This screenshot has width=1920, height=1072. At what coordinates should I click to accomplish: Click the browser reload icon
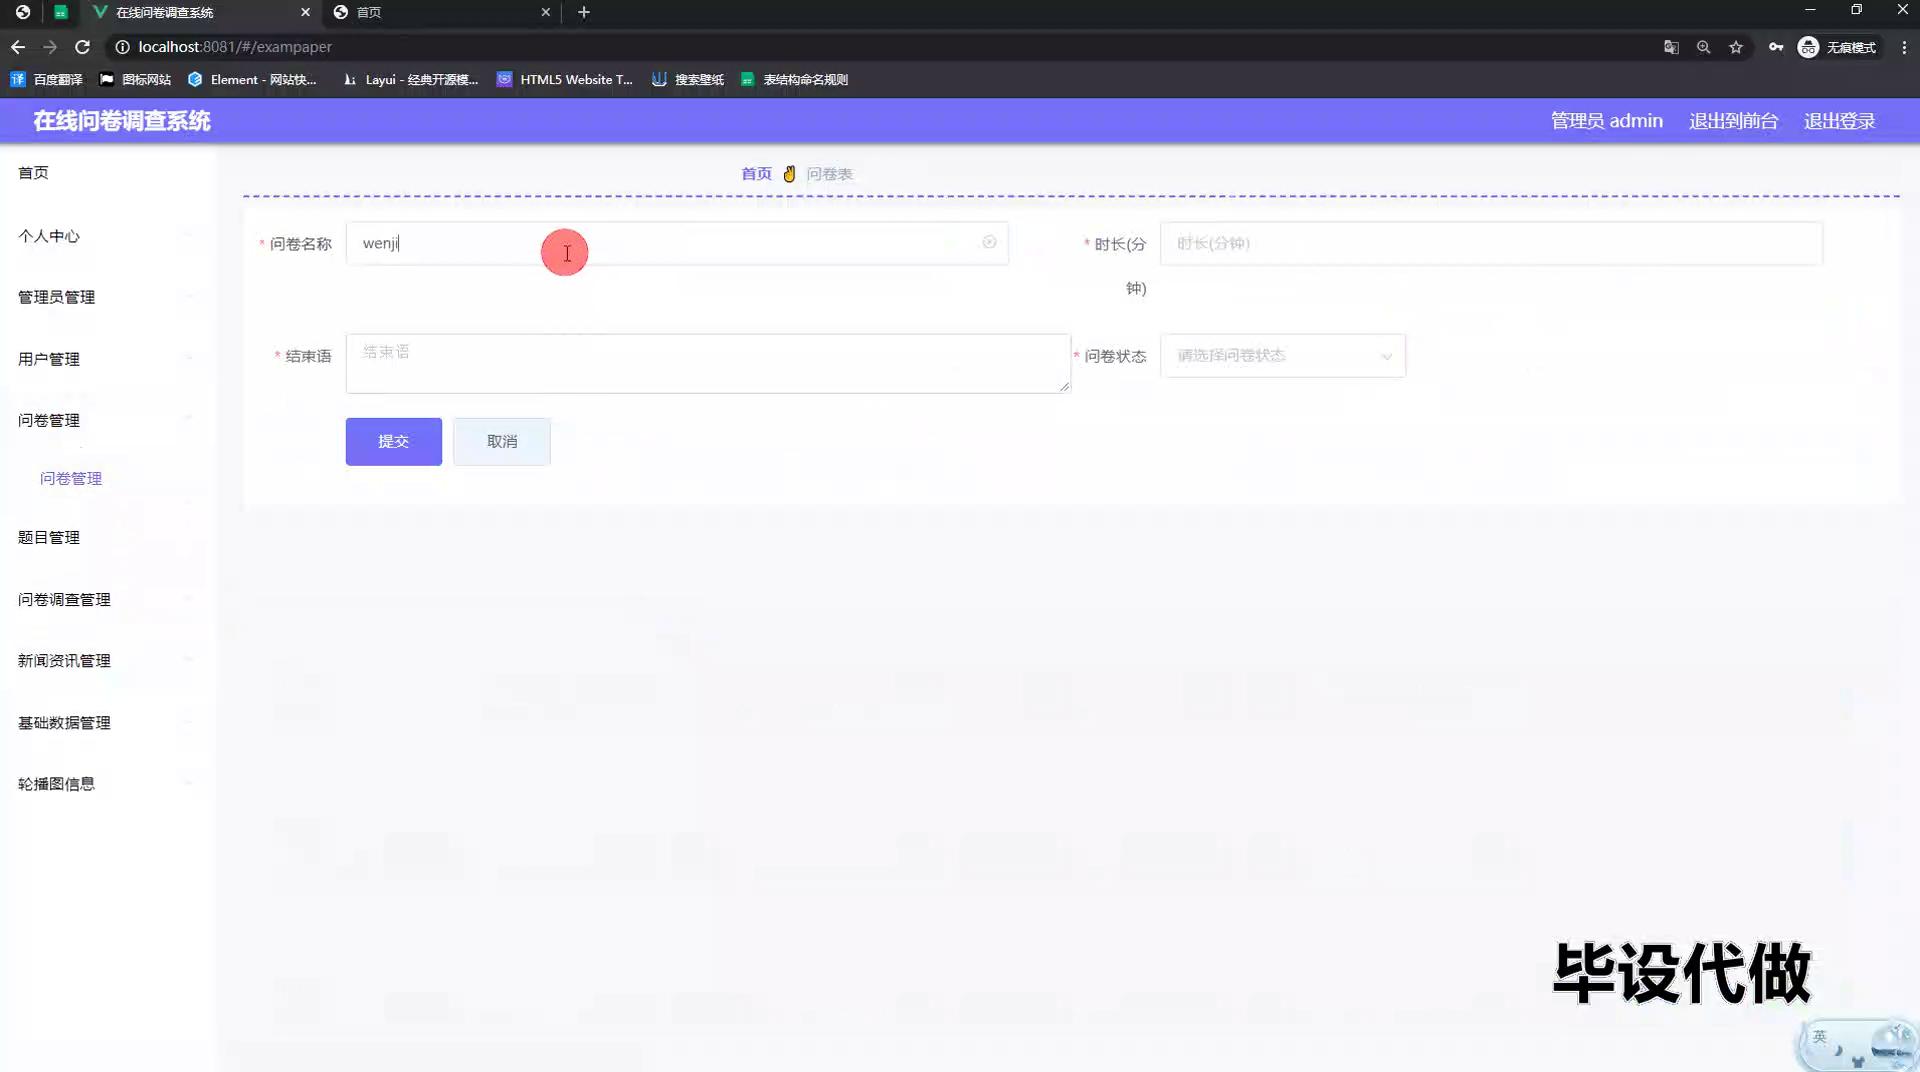coord(83,47)
